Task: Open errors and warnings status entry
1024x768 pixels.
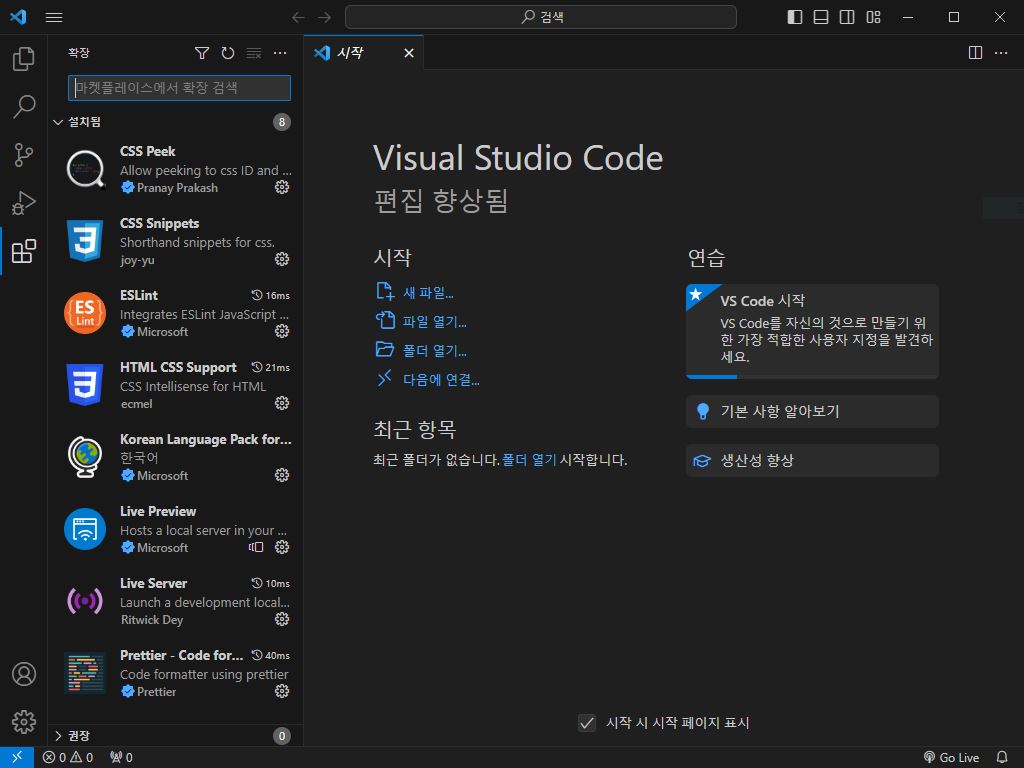Action: click(68, 758)
